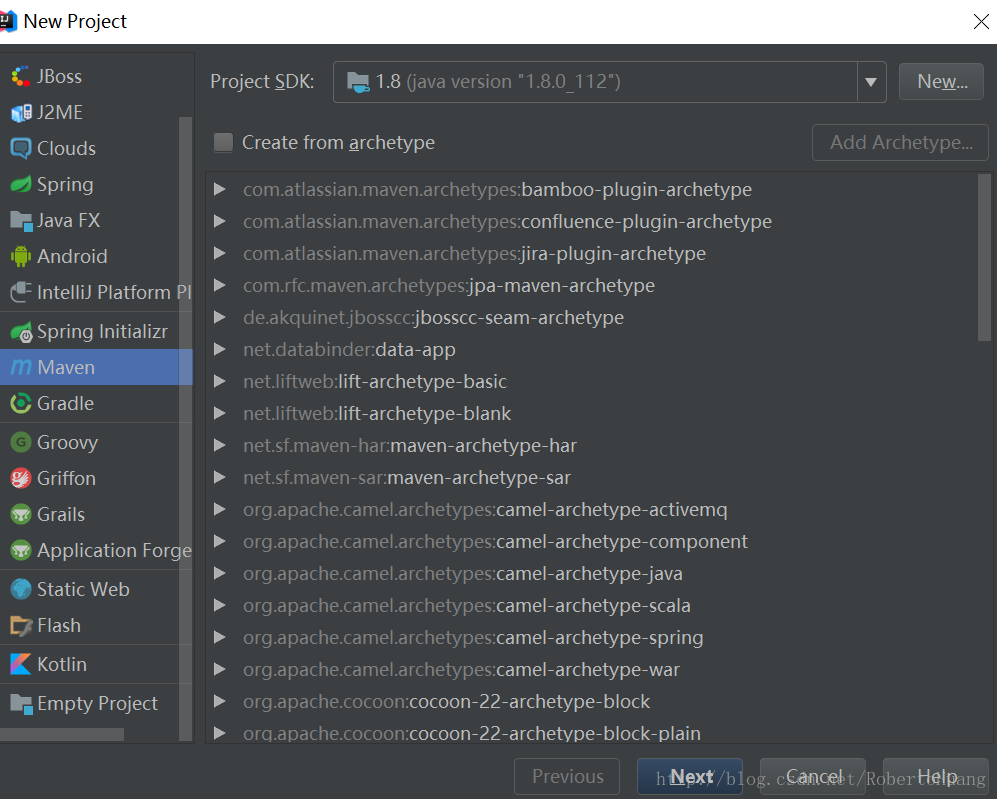Select the Spring leaf icon
The image size is (997, 799).
pos(21,185)
